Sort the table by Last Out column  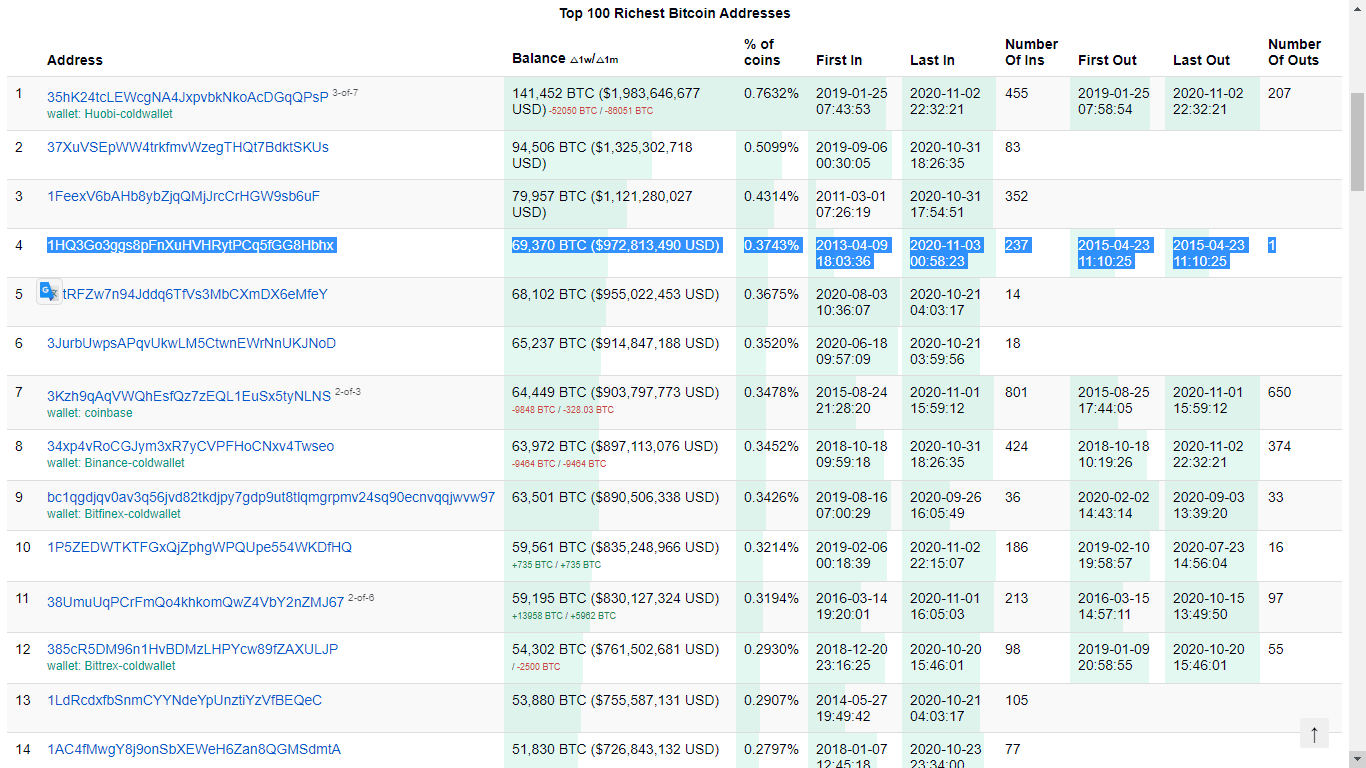coord(1201,60)
